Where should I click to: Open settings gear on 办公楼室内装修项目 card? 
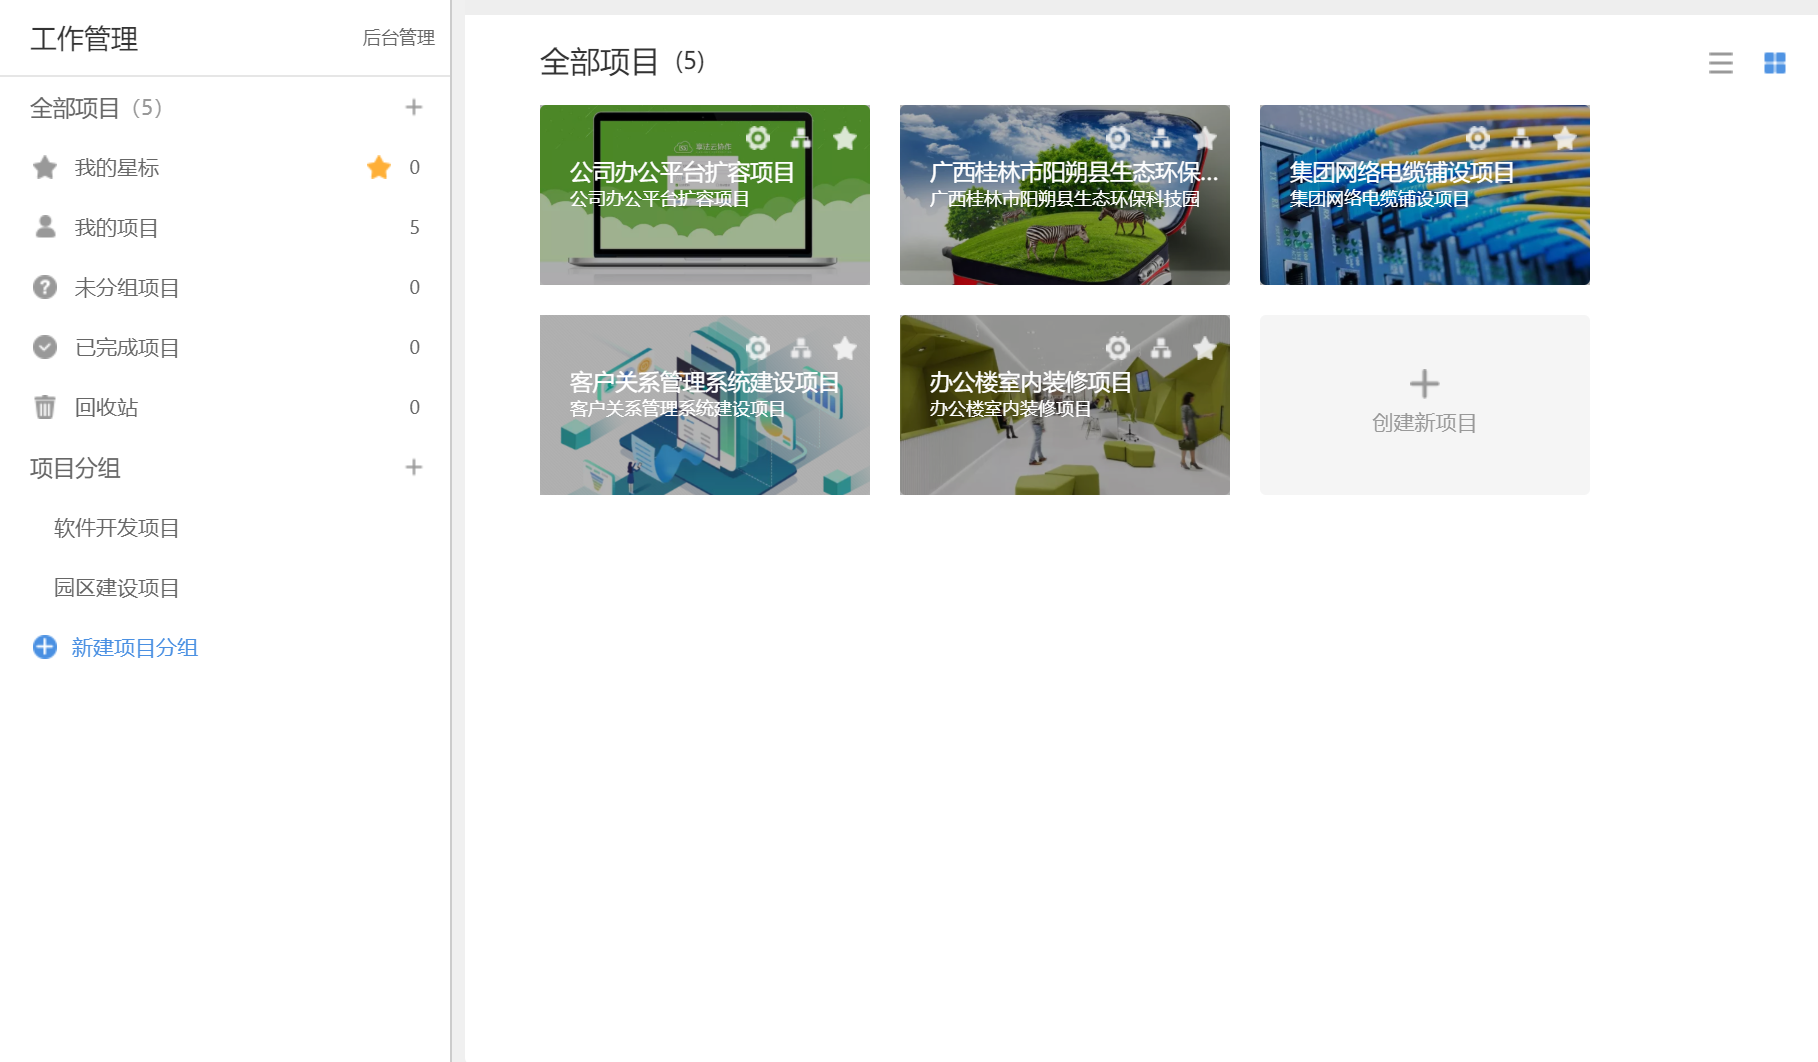1118,348
